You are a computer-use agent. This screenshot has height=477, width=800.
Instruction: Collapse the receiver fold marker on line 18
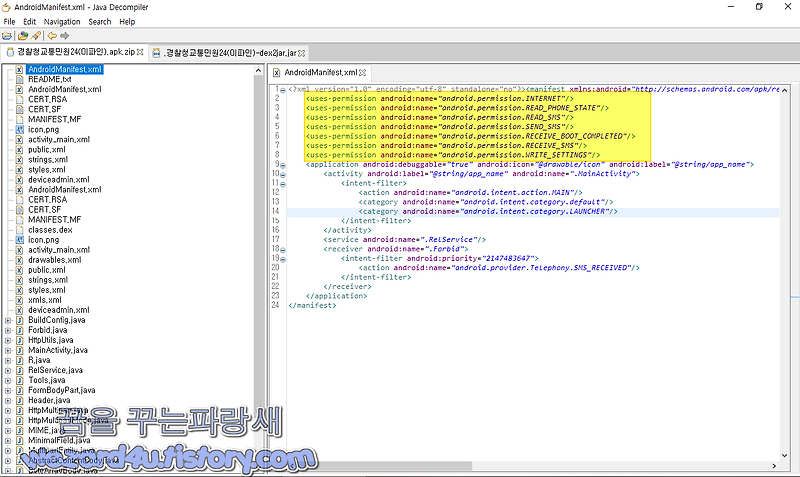(x=283, y=250)
